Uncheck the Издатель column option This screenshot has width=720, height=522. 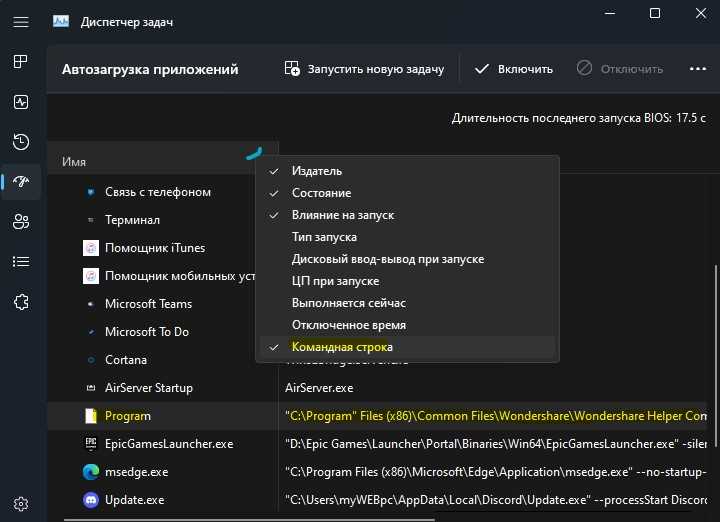[407, 171]
